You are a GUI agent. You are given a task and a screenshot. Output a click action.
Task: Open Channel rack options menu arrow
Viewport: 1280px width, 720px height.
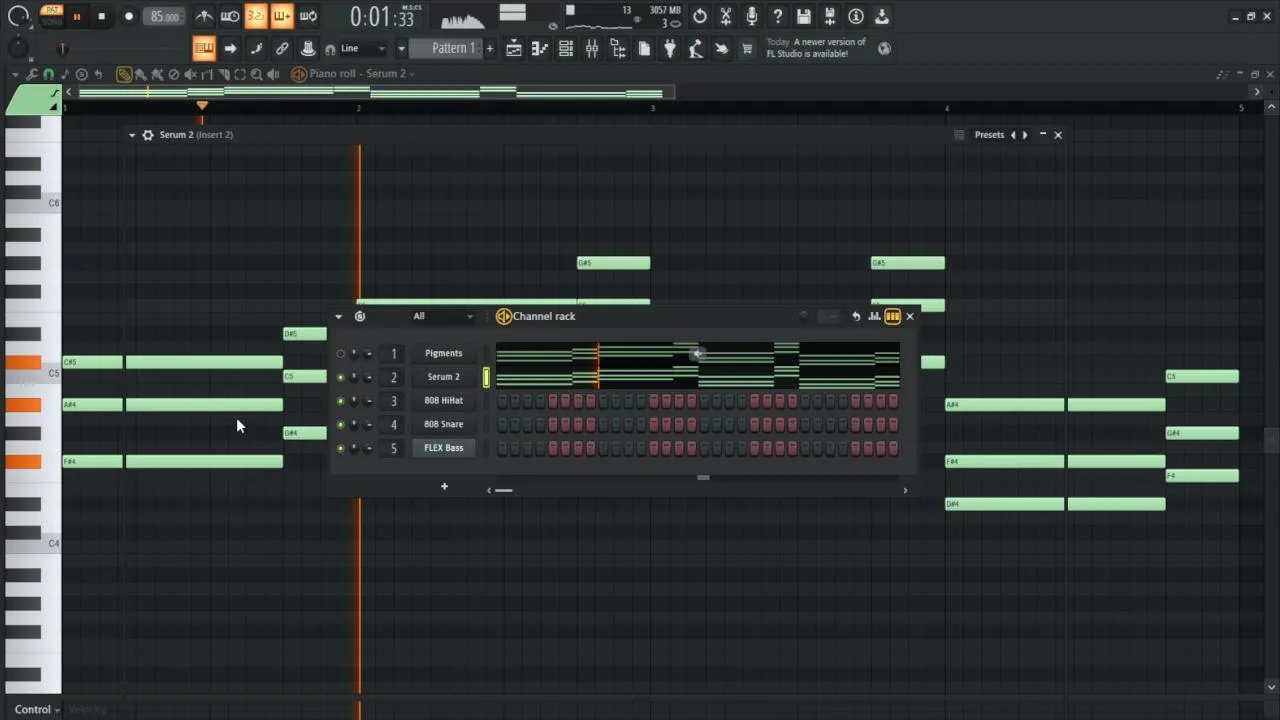coord(338,317)
